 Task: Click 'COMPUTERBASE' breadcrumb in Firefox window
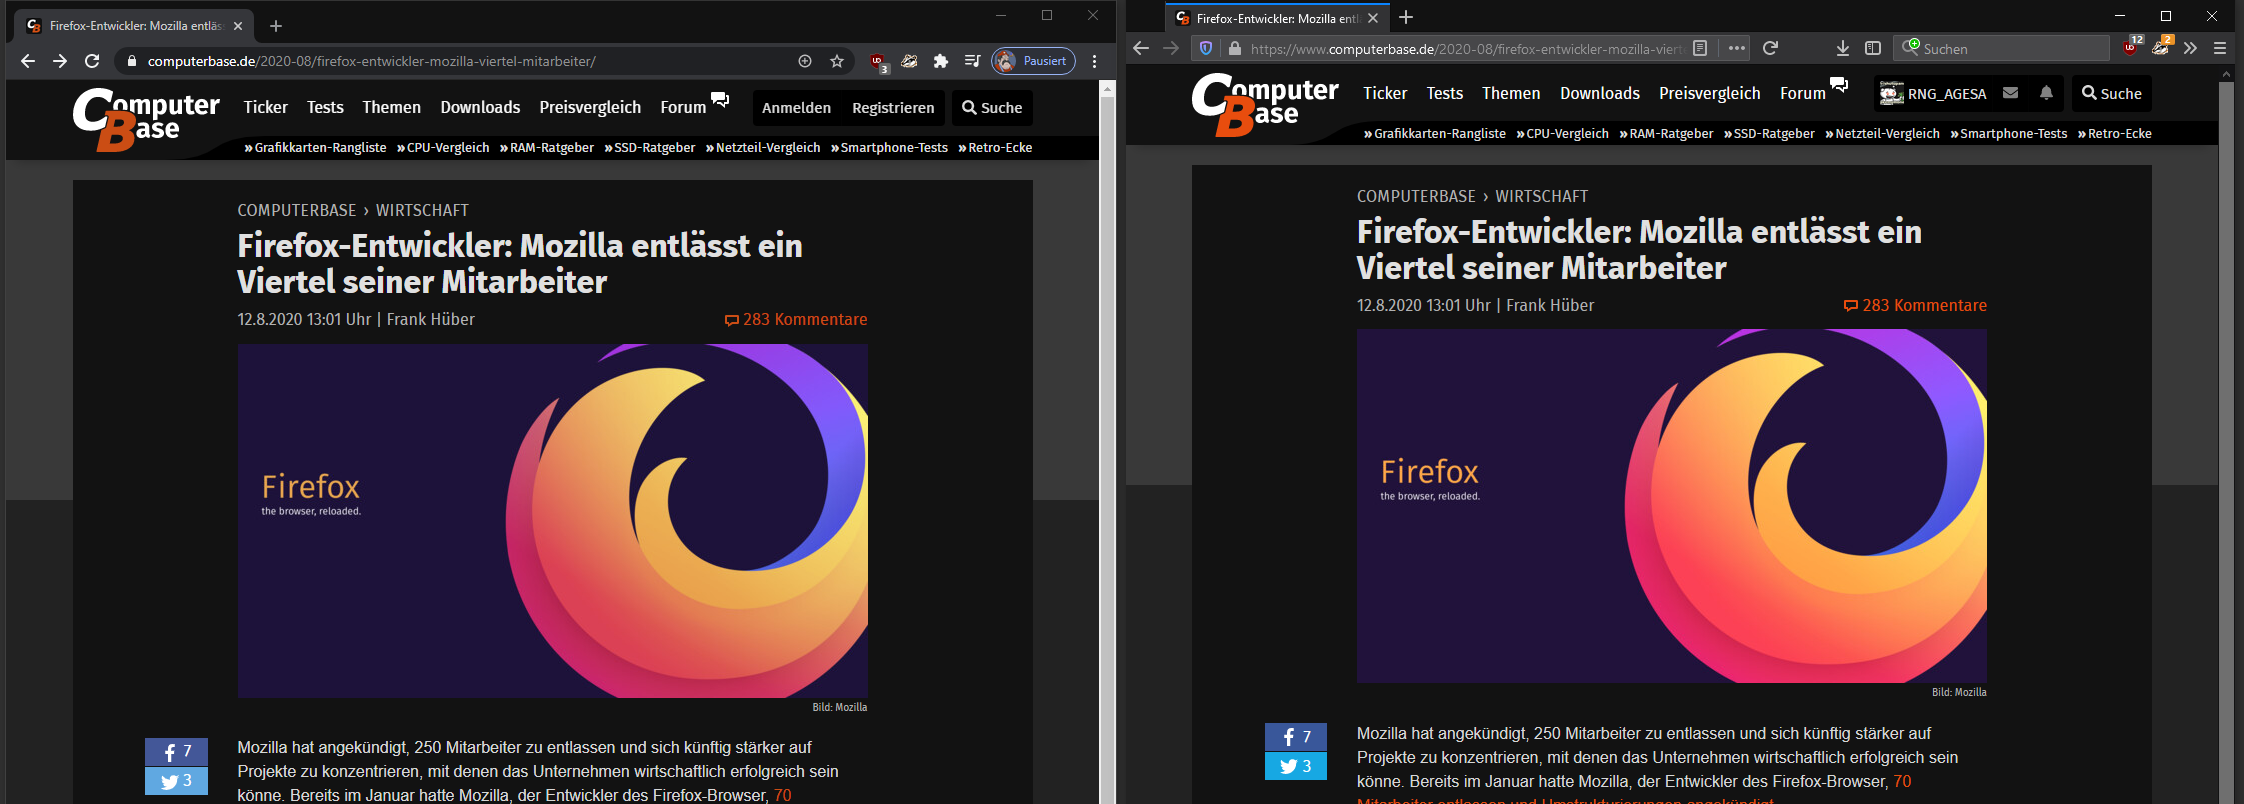pyautogui.click(x=1416, y=196)
